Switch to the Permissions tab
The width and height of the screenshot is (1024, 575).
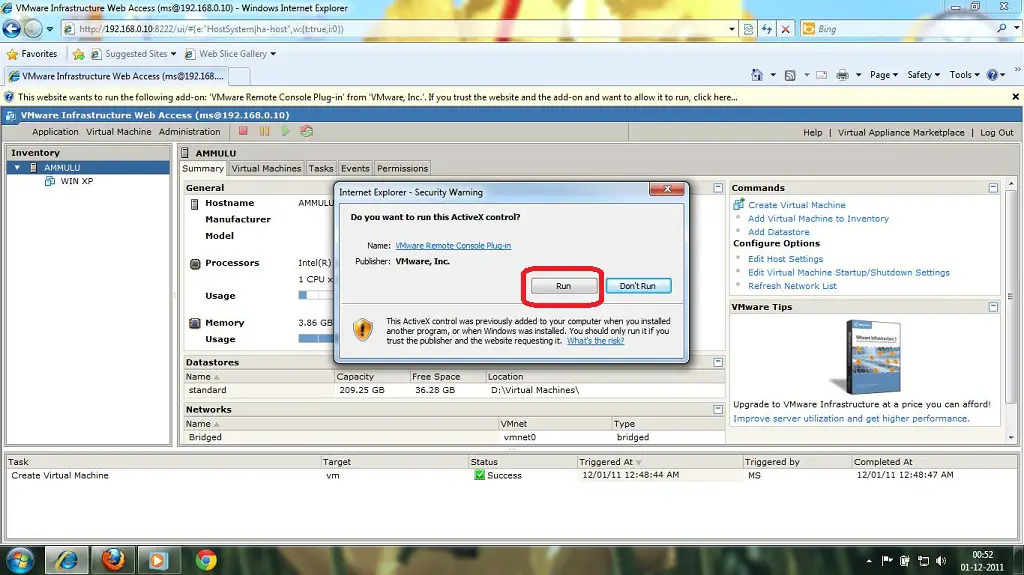point(402,169)
